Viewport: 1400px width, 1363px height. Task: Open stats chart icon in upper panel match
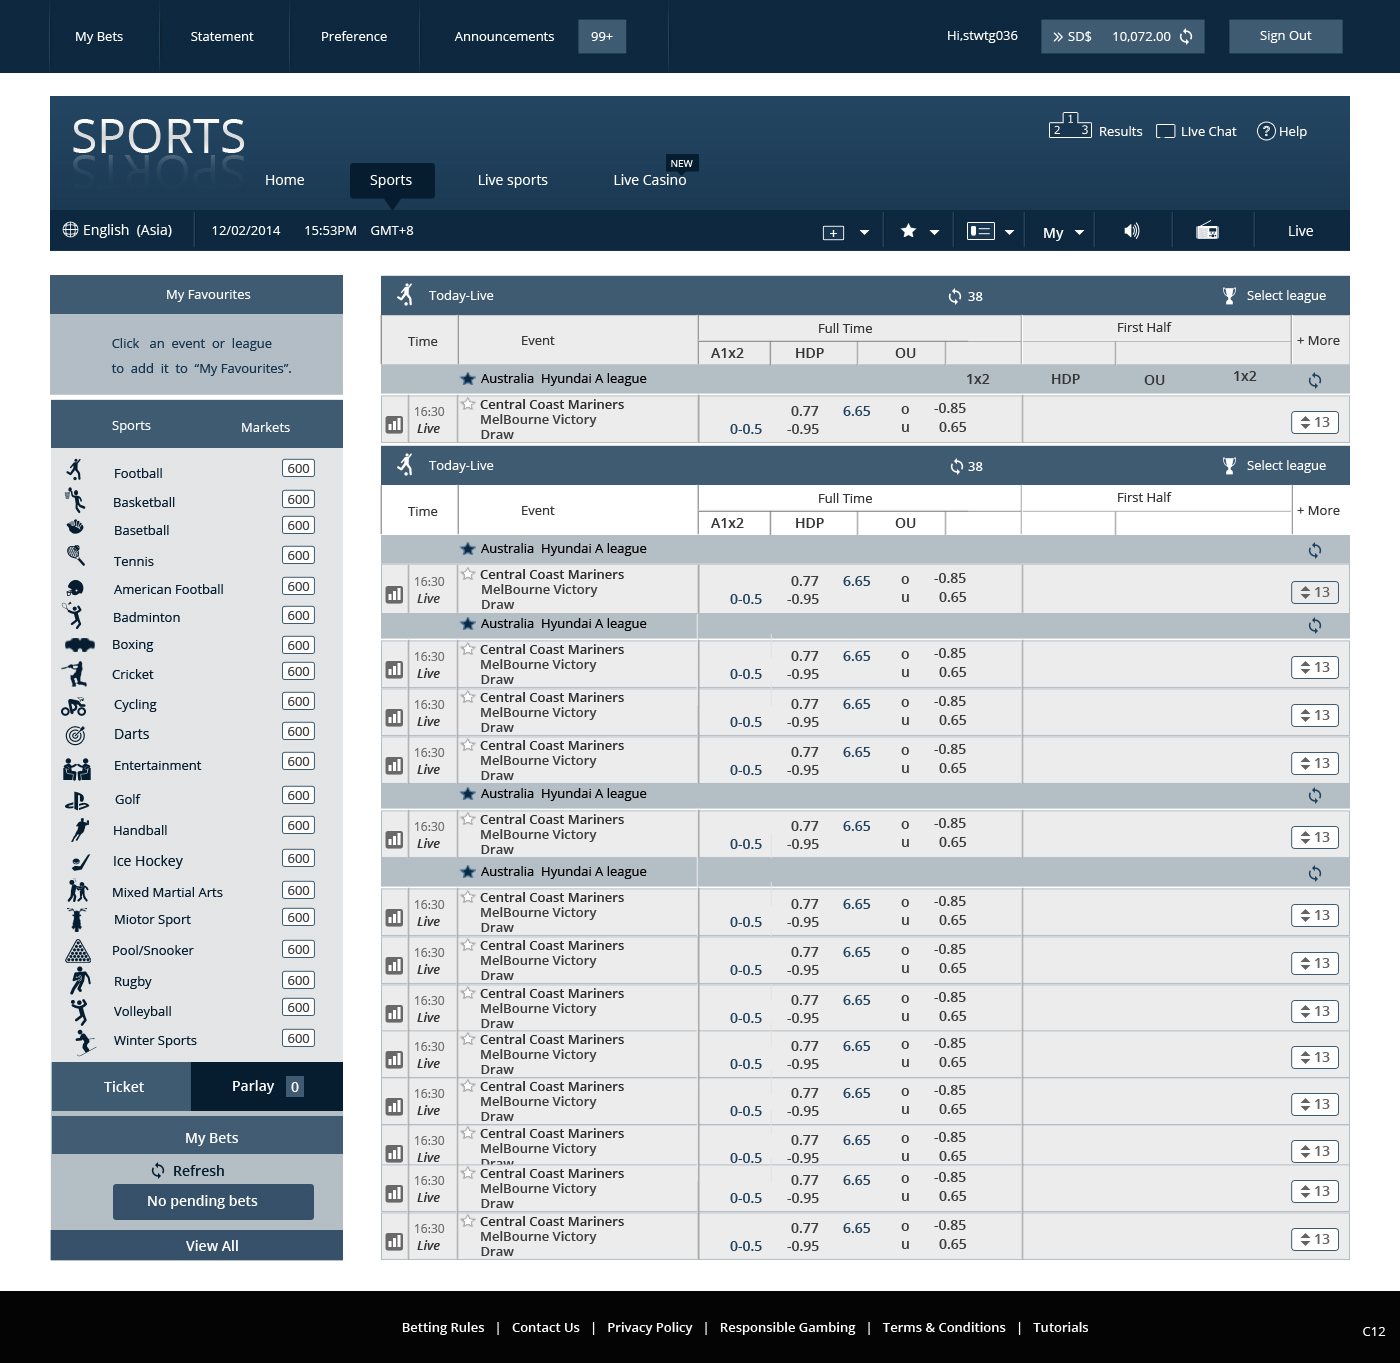(394, 424)
